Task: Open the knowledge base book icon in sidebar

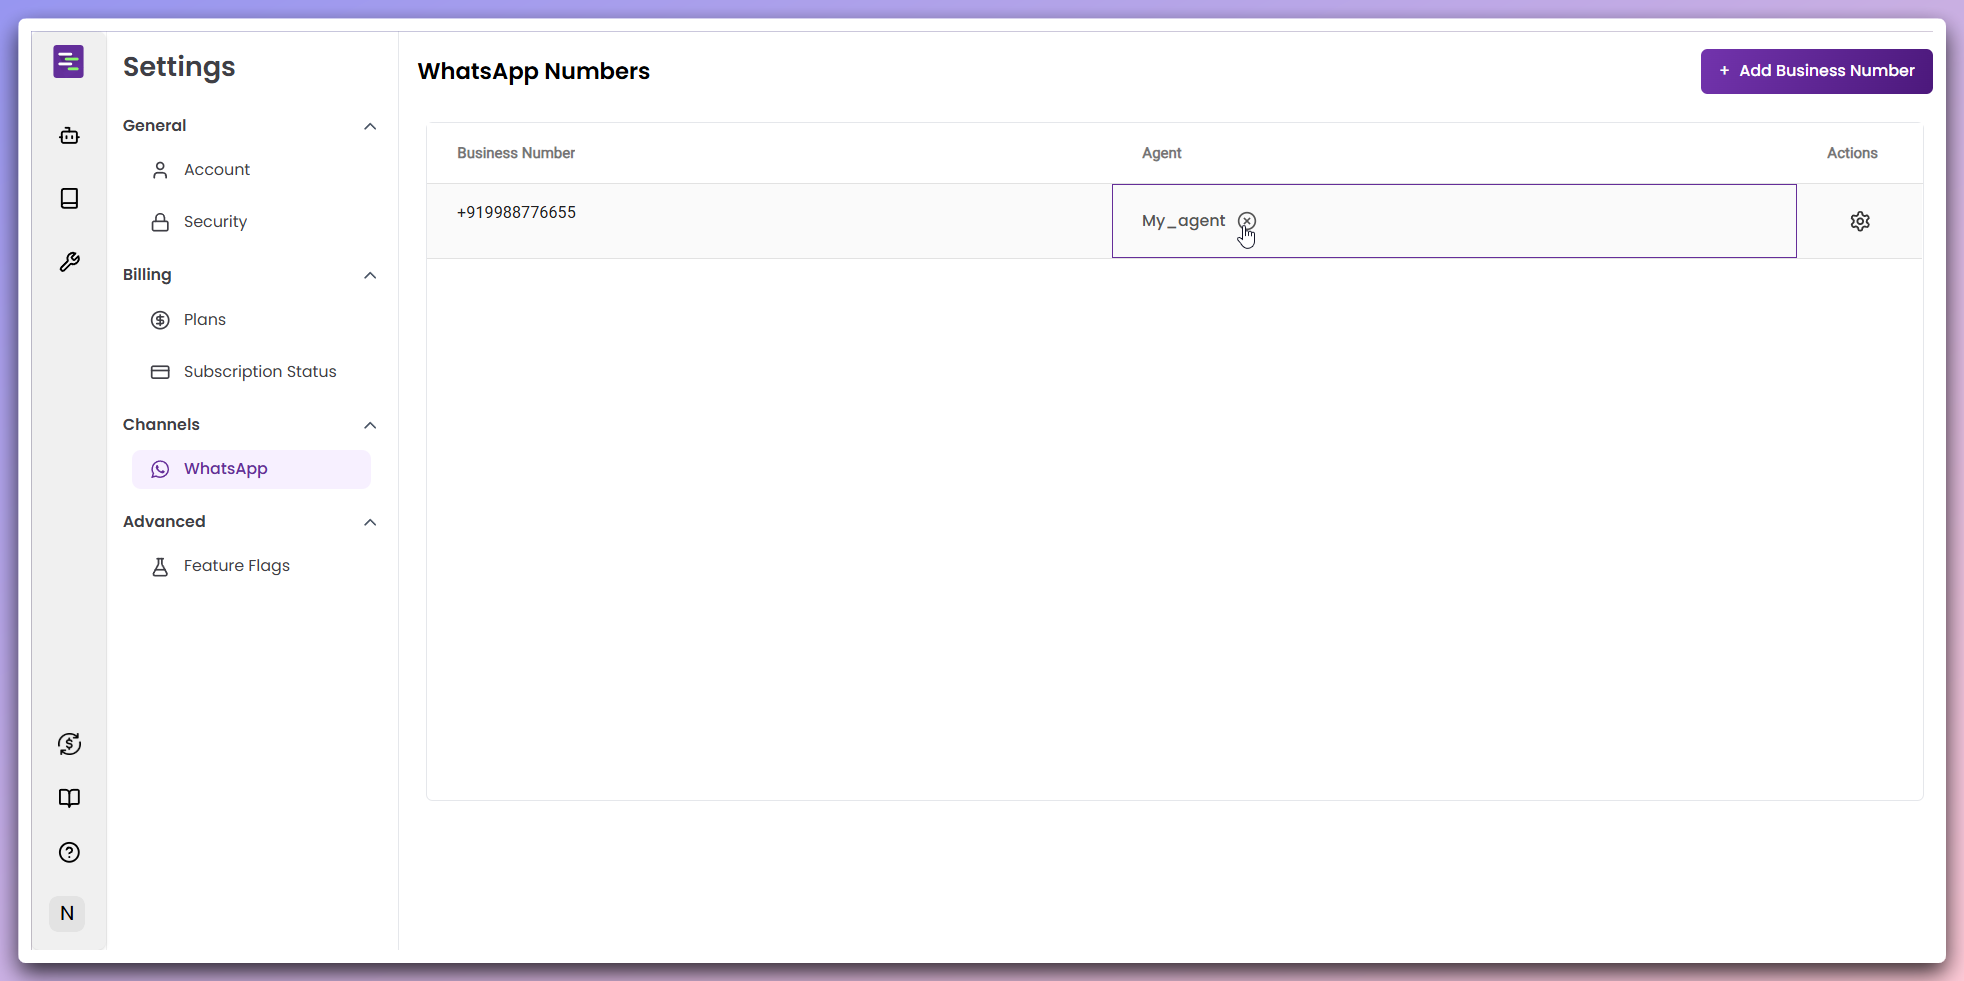Action: point(69,198)
